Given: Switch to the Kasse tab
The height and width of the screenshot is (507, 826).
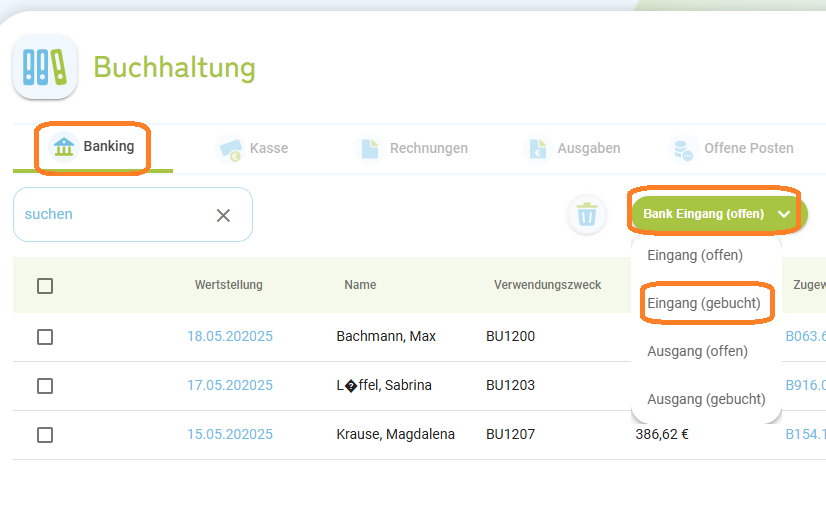Looking at the screenshot, I should [252, 149].
